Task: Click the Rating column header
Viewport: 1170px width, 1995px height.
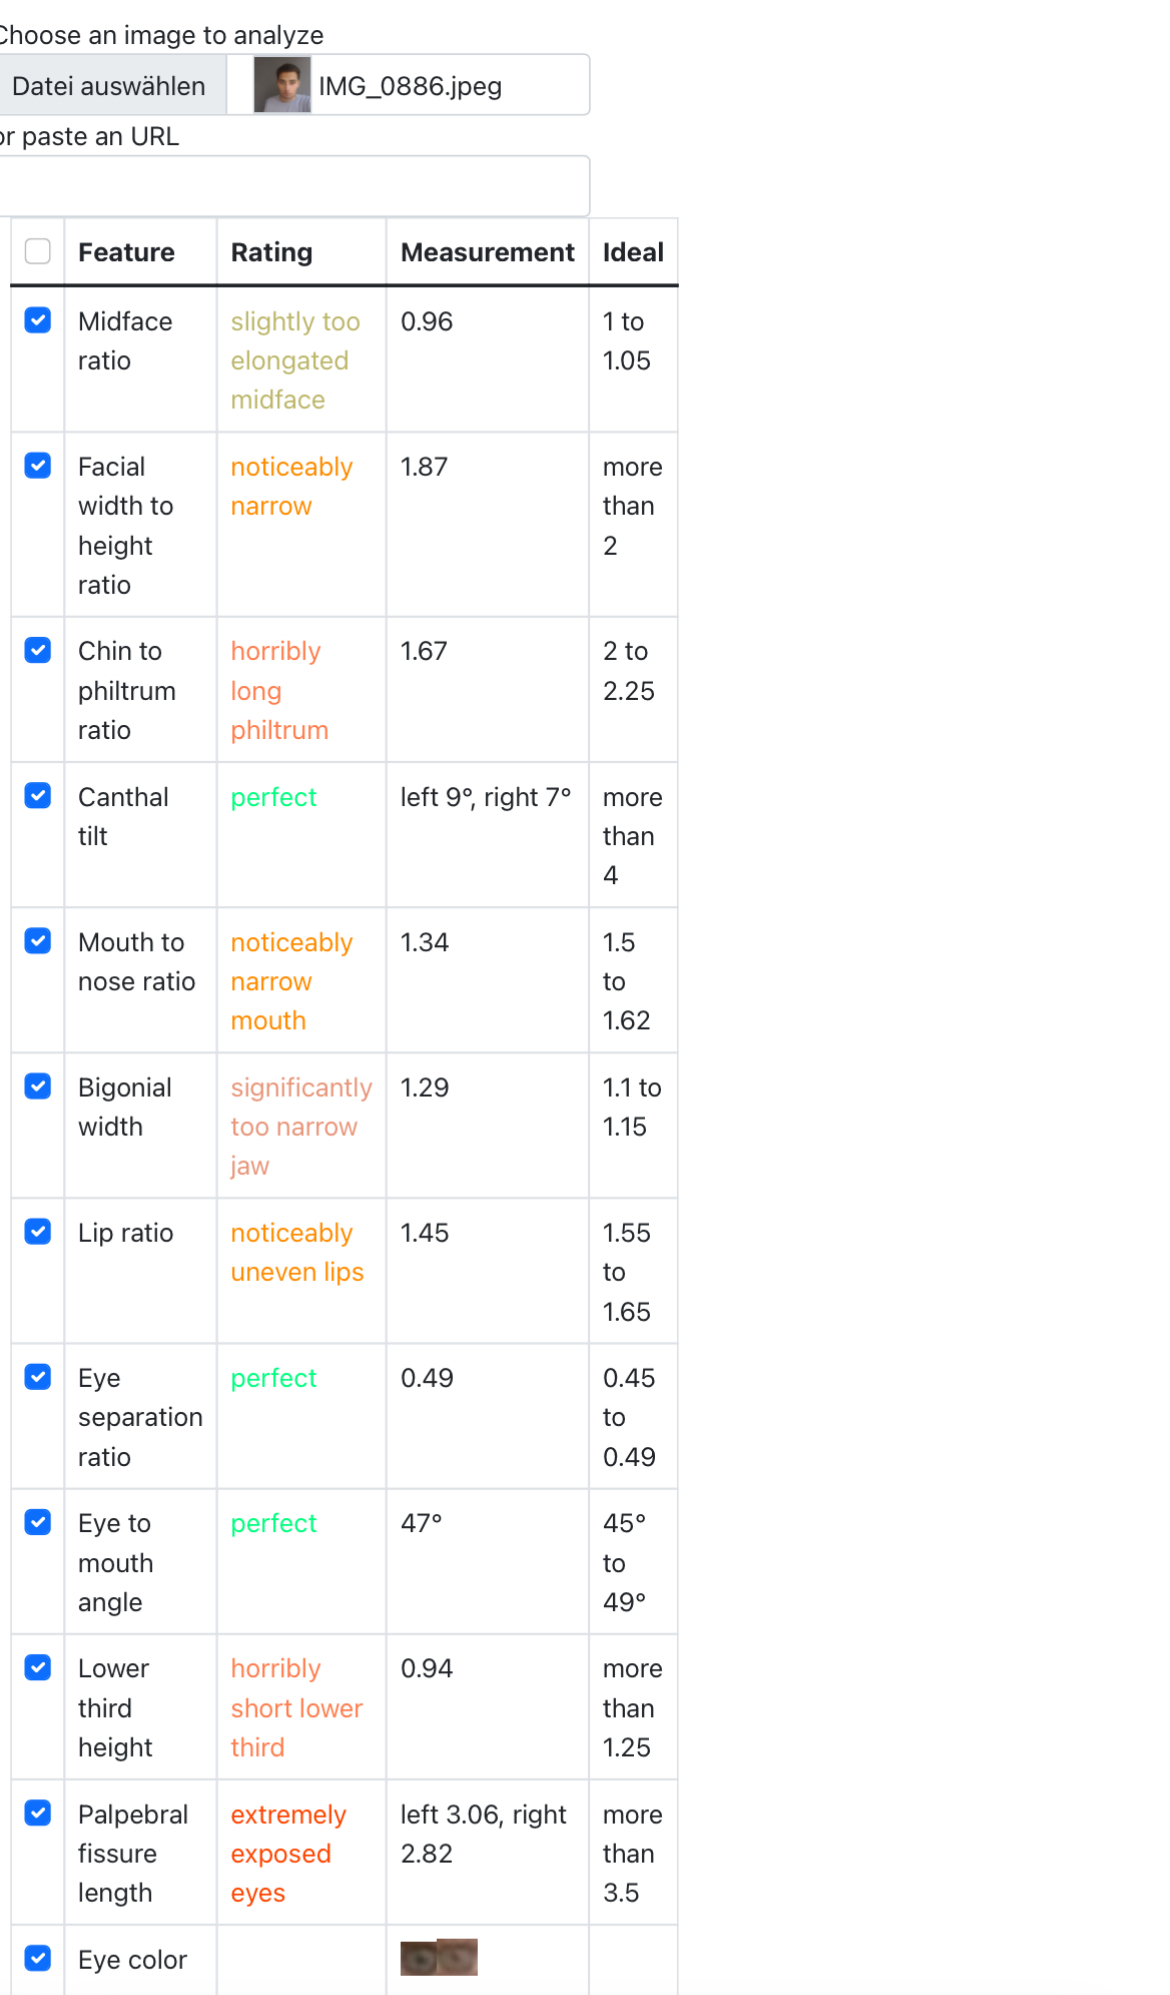Action: coord(271,252)
